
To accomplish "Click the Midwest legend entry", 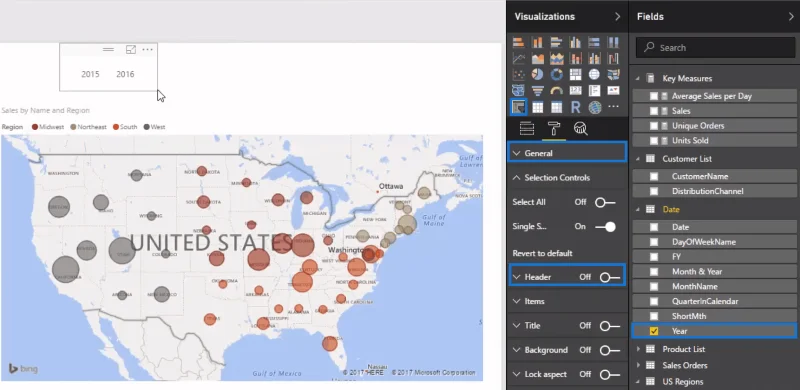I will (48, 127).
